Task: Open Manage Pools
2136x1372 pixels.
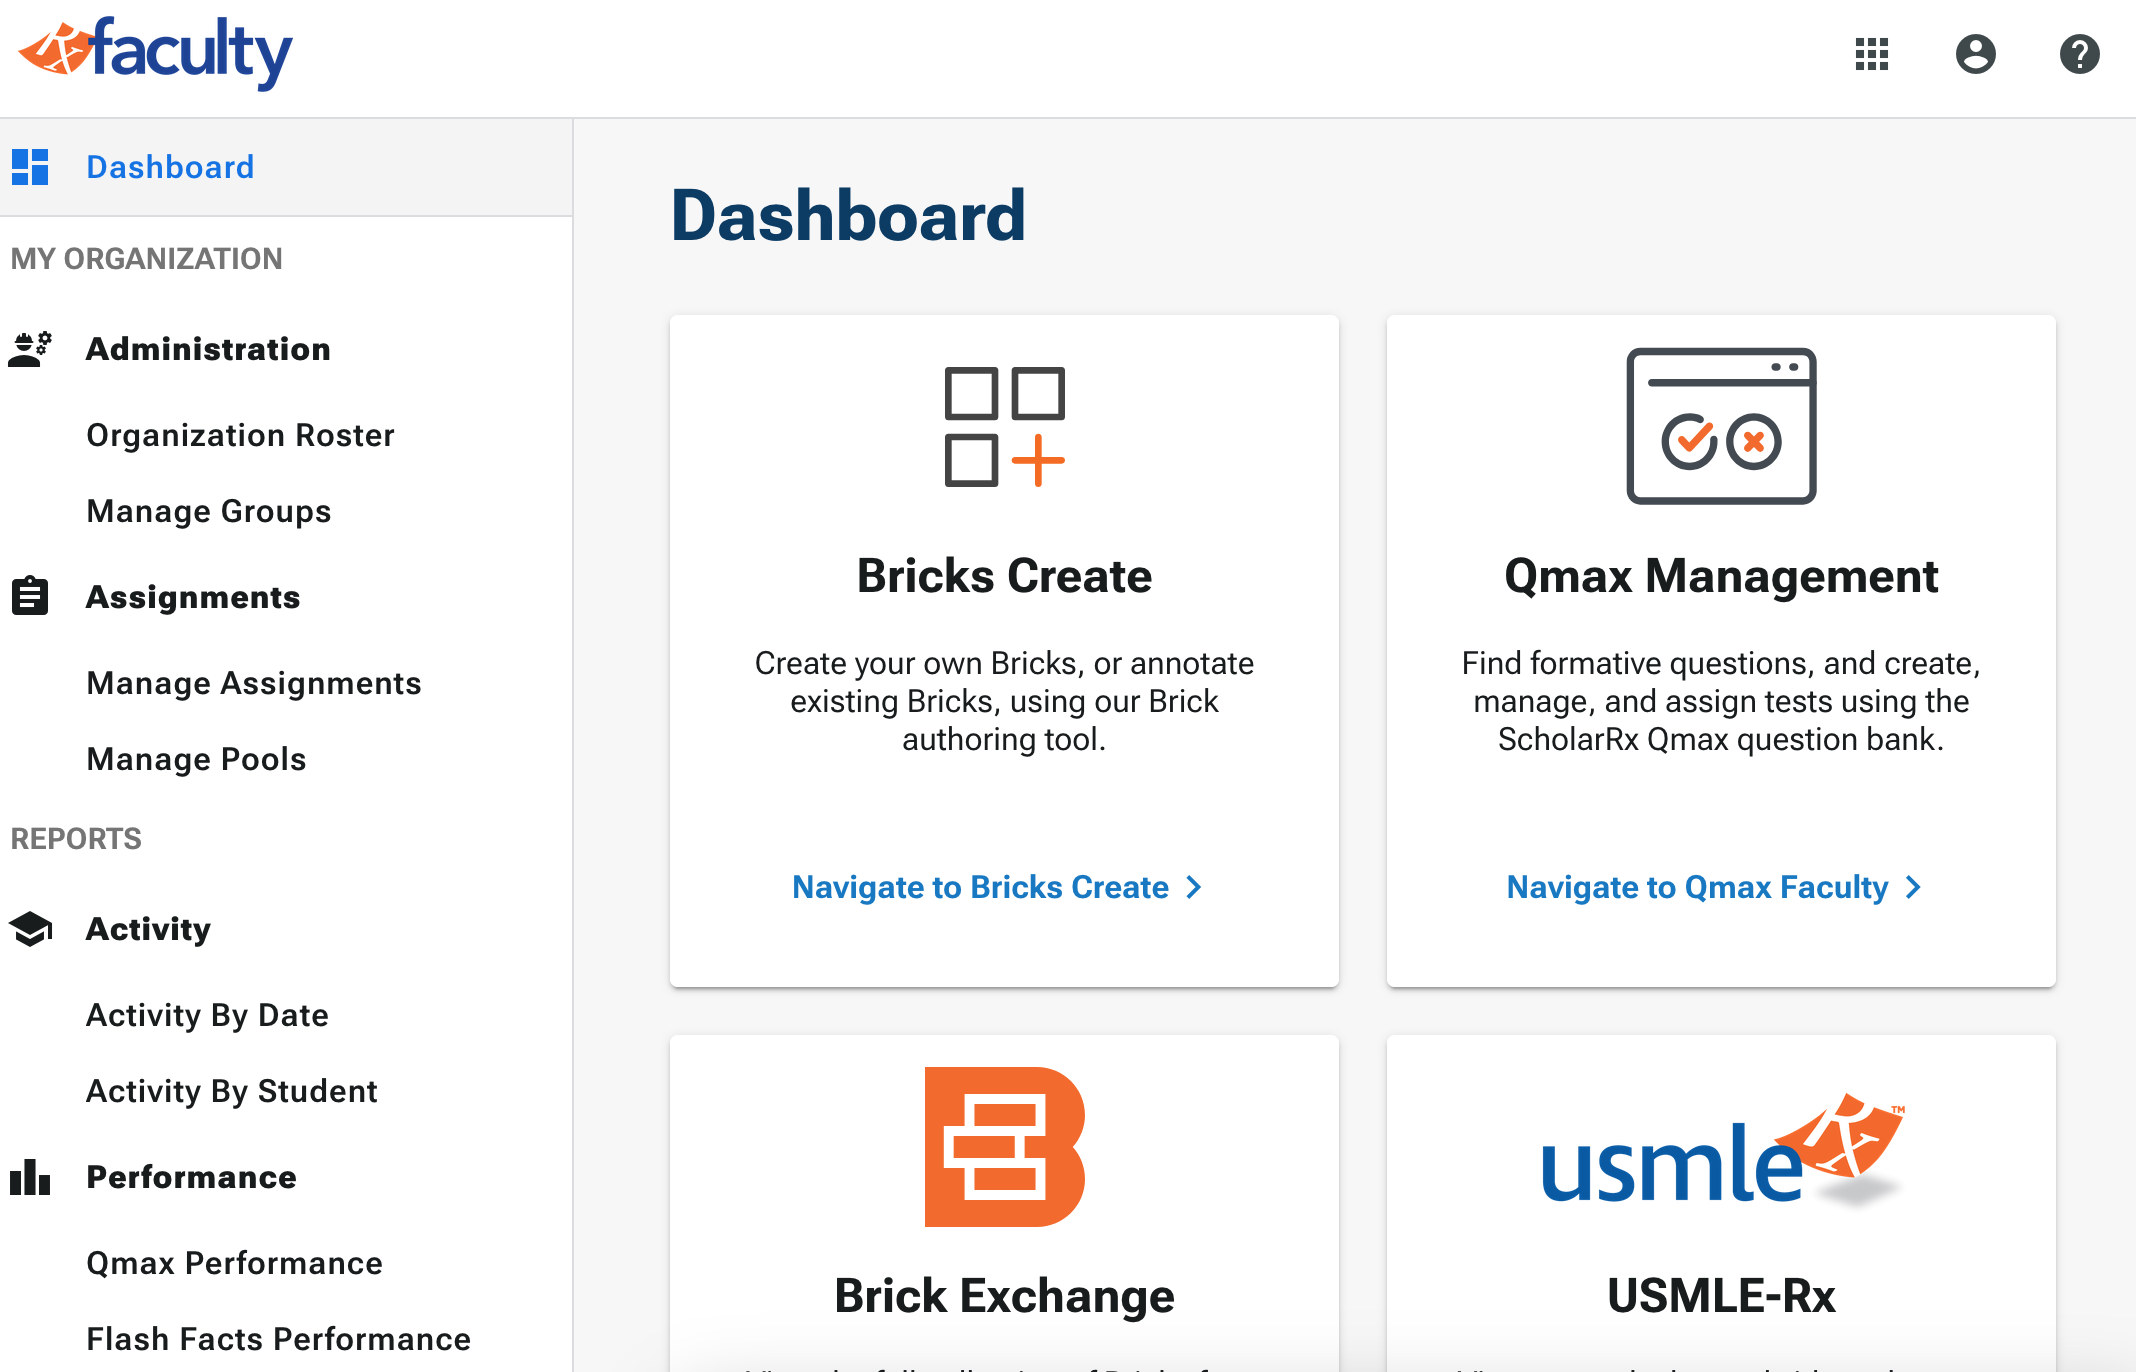Action: pos(196,759)
